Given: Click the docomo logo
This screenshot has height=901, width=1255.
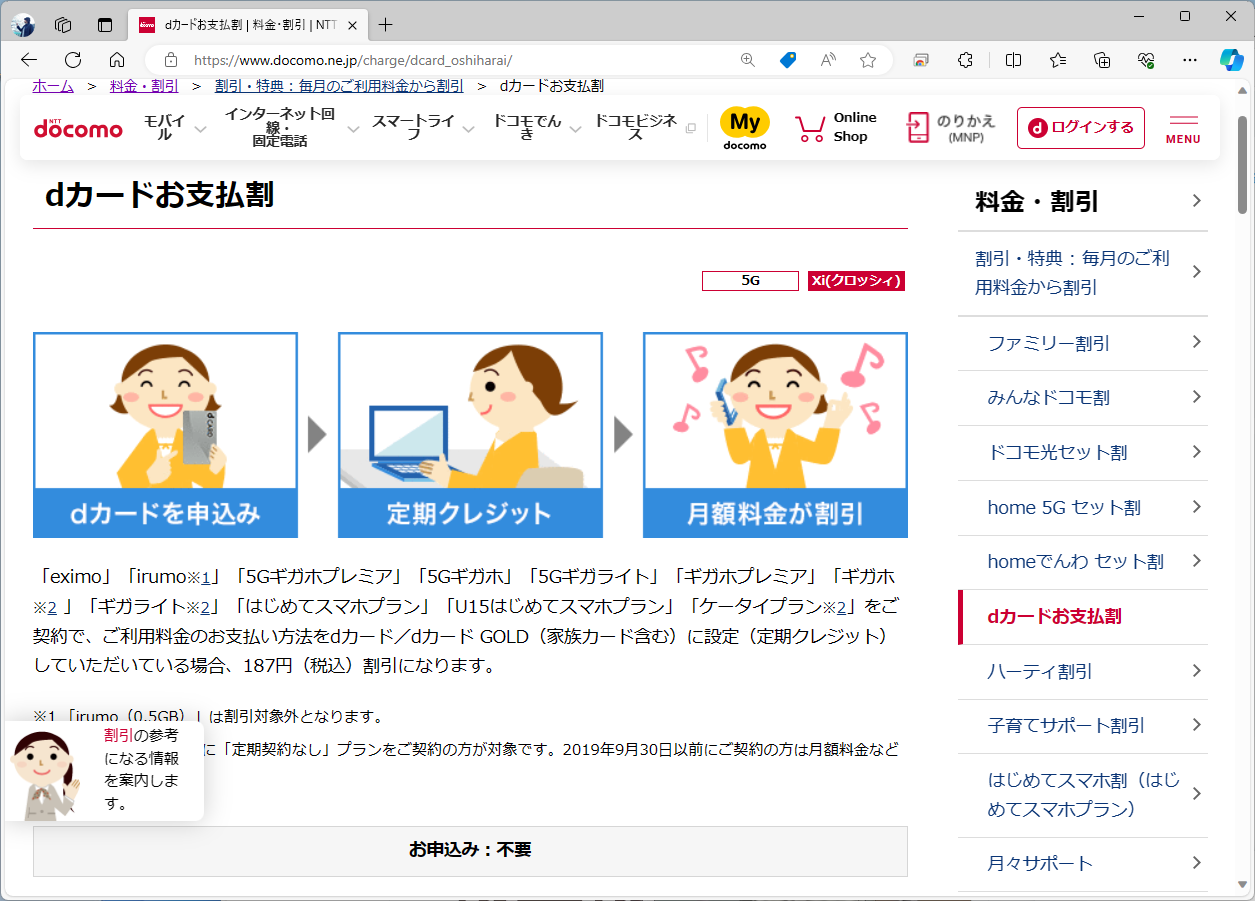Looking at the screenshot, I should (x=77, y=128).
